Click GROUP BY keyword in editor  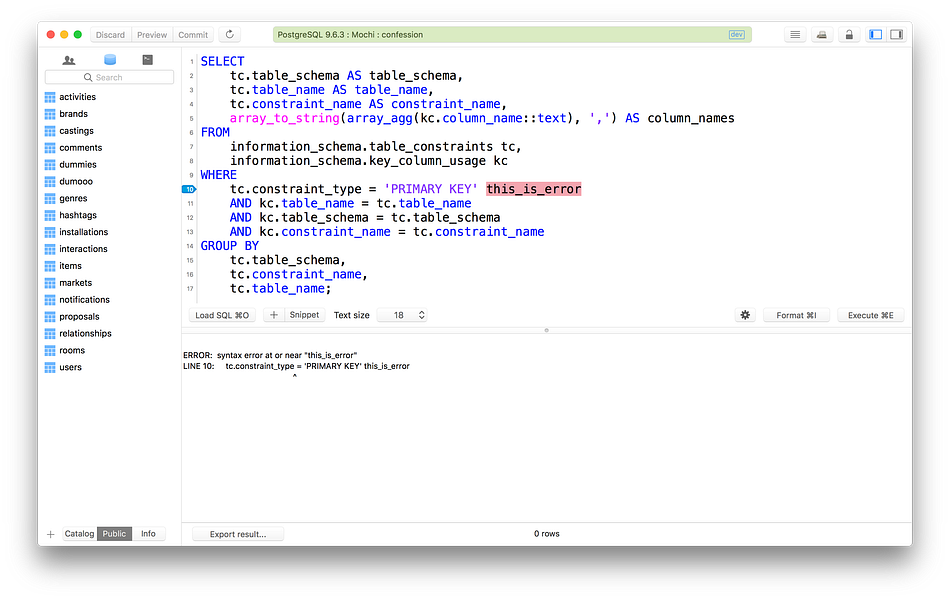[x=230, y=246]
